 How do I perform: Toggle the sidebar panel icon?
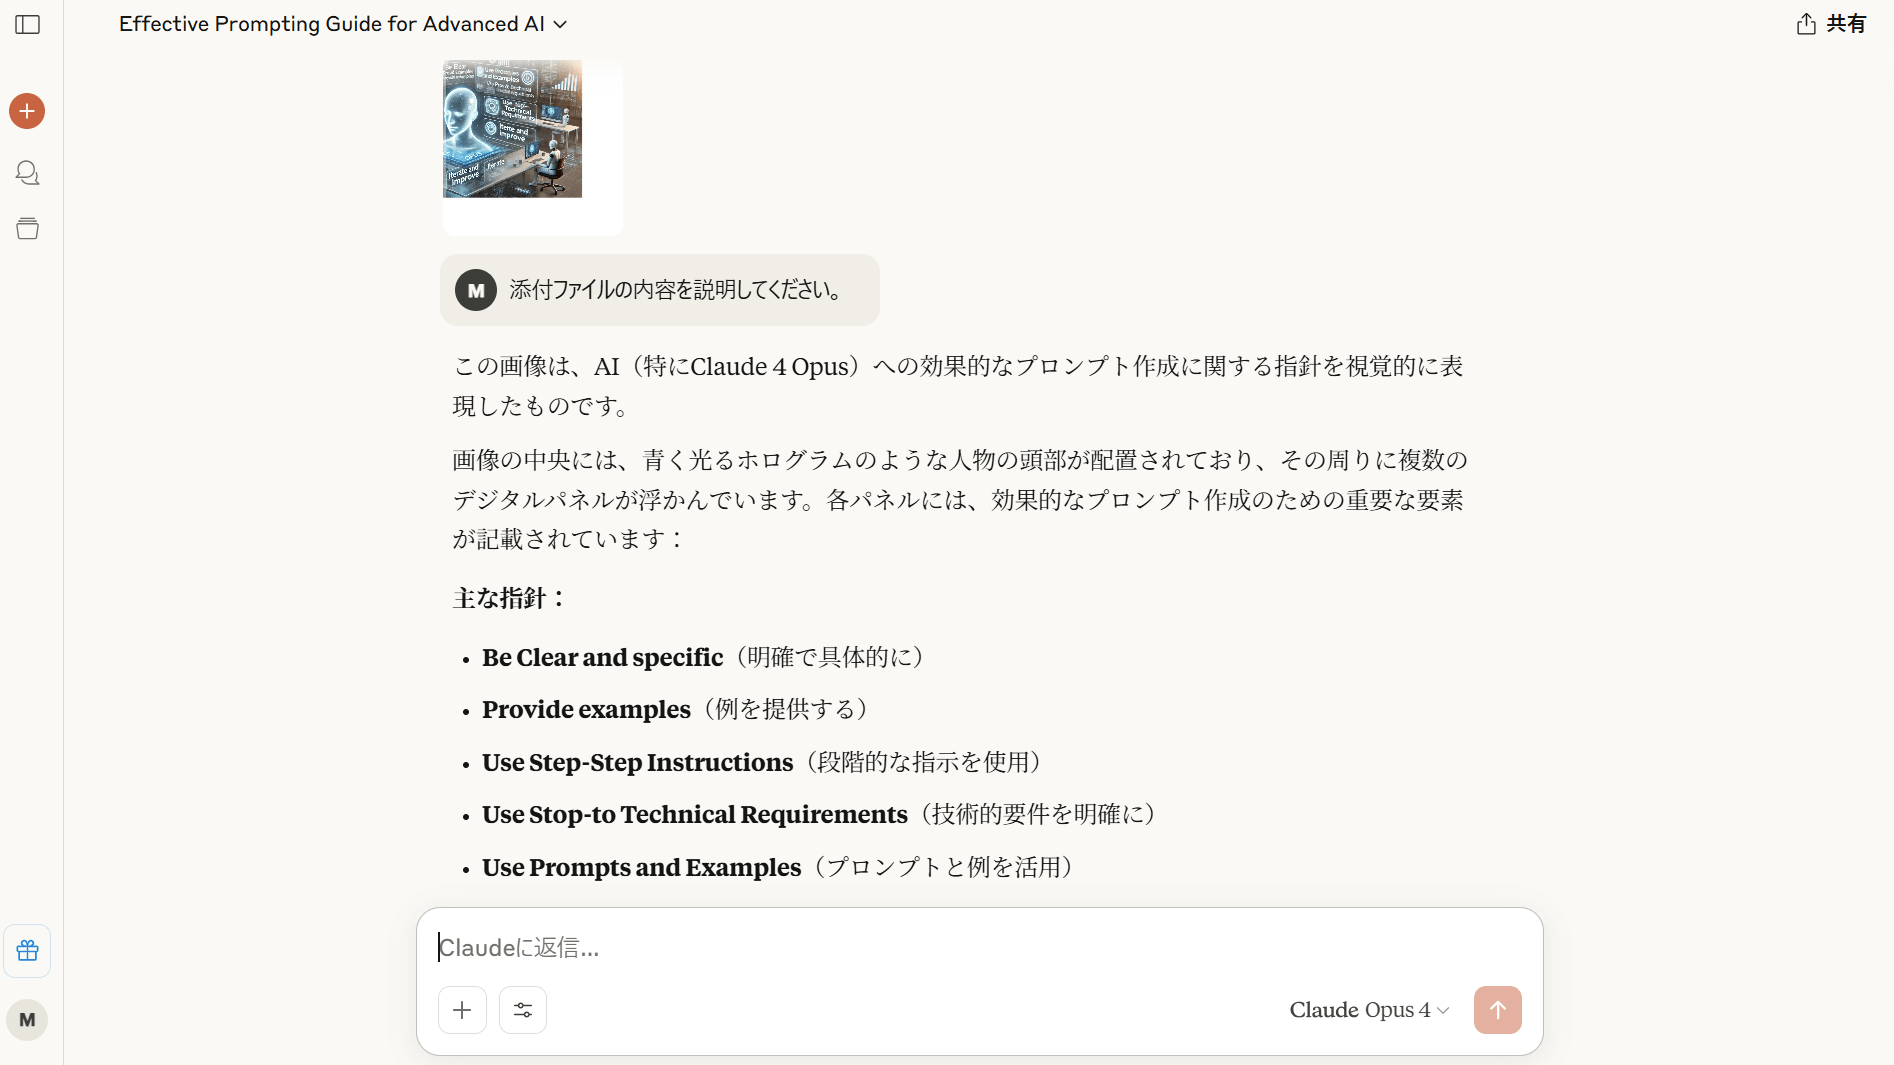pyautogui.click(x=28, y=24)
